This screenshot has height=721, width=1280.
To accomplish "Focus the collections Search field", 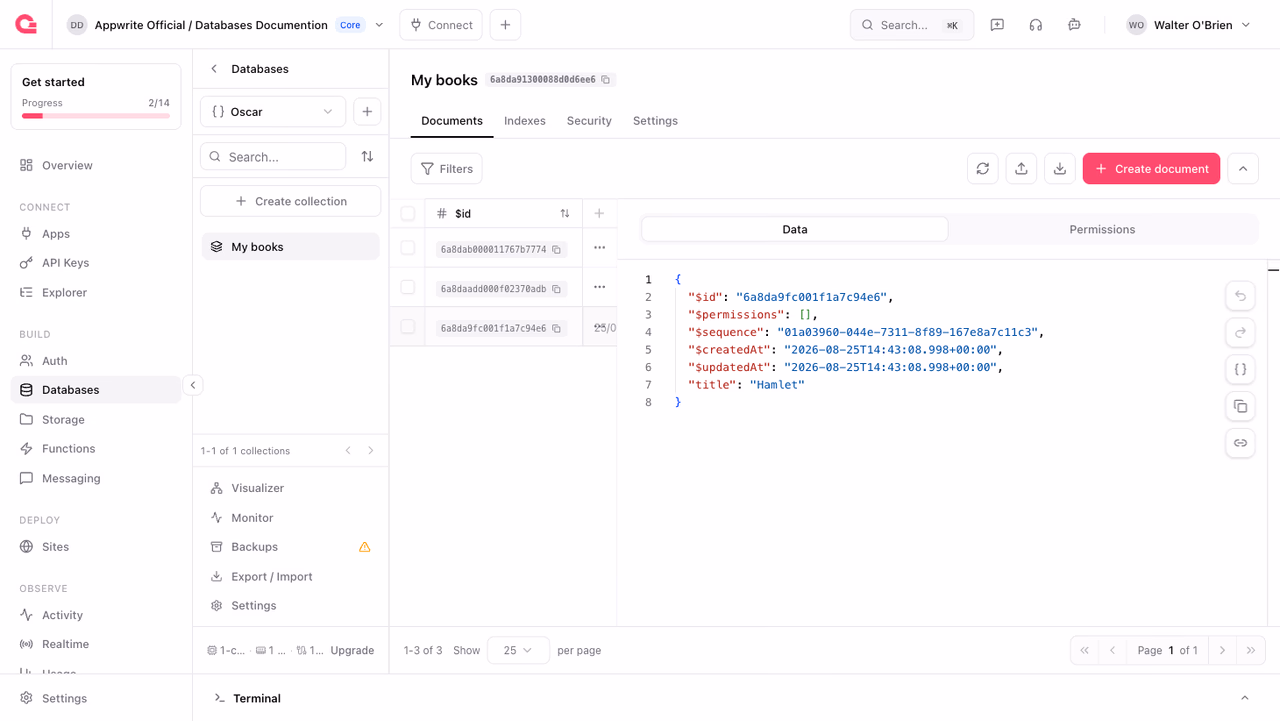I will click(x=273, y=157).
